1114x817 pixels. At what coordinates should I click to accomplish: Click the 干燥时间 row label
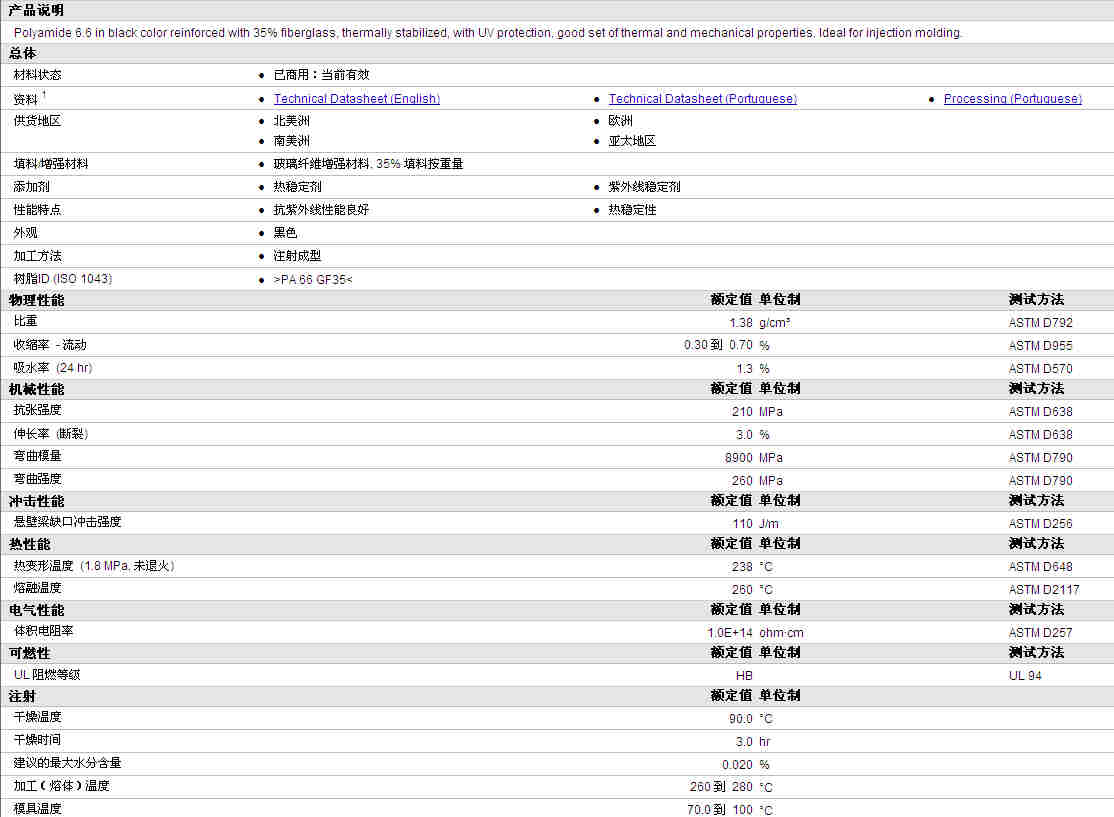[38, 740]
